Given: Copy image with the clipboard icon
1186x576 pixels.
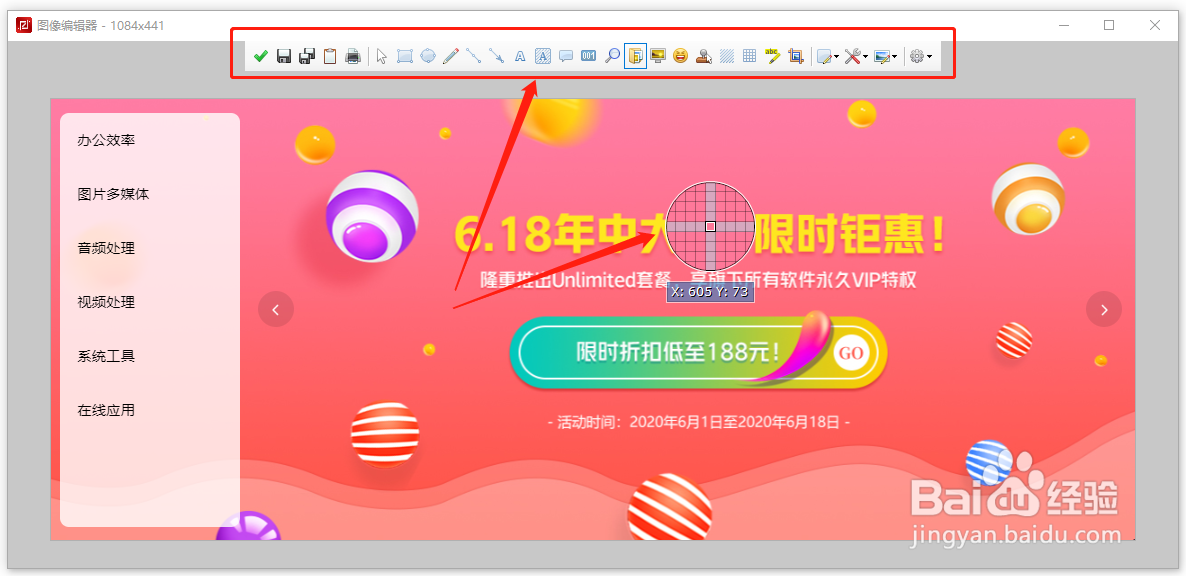Looking at the screenshot, I should [330, 56].
